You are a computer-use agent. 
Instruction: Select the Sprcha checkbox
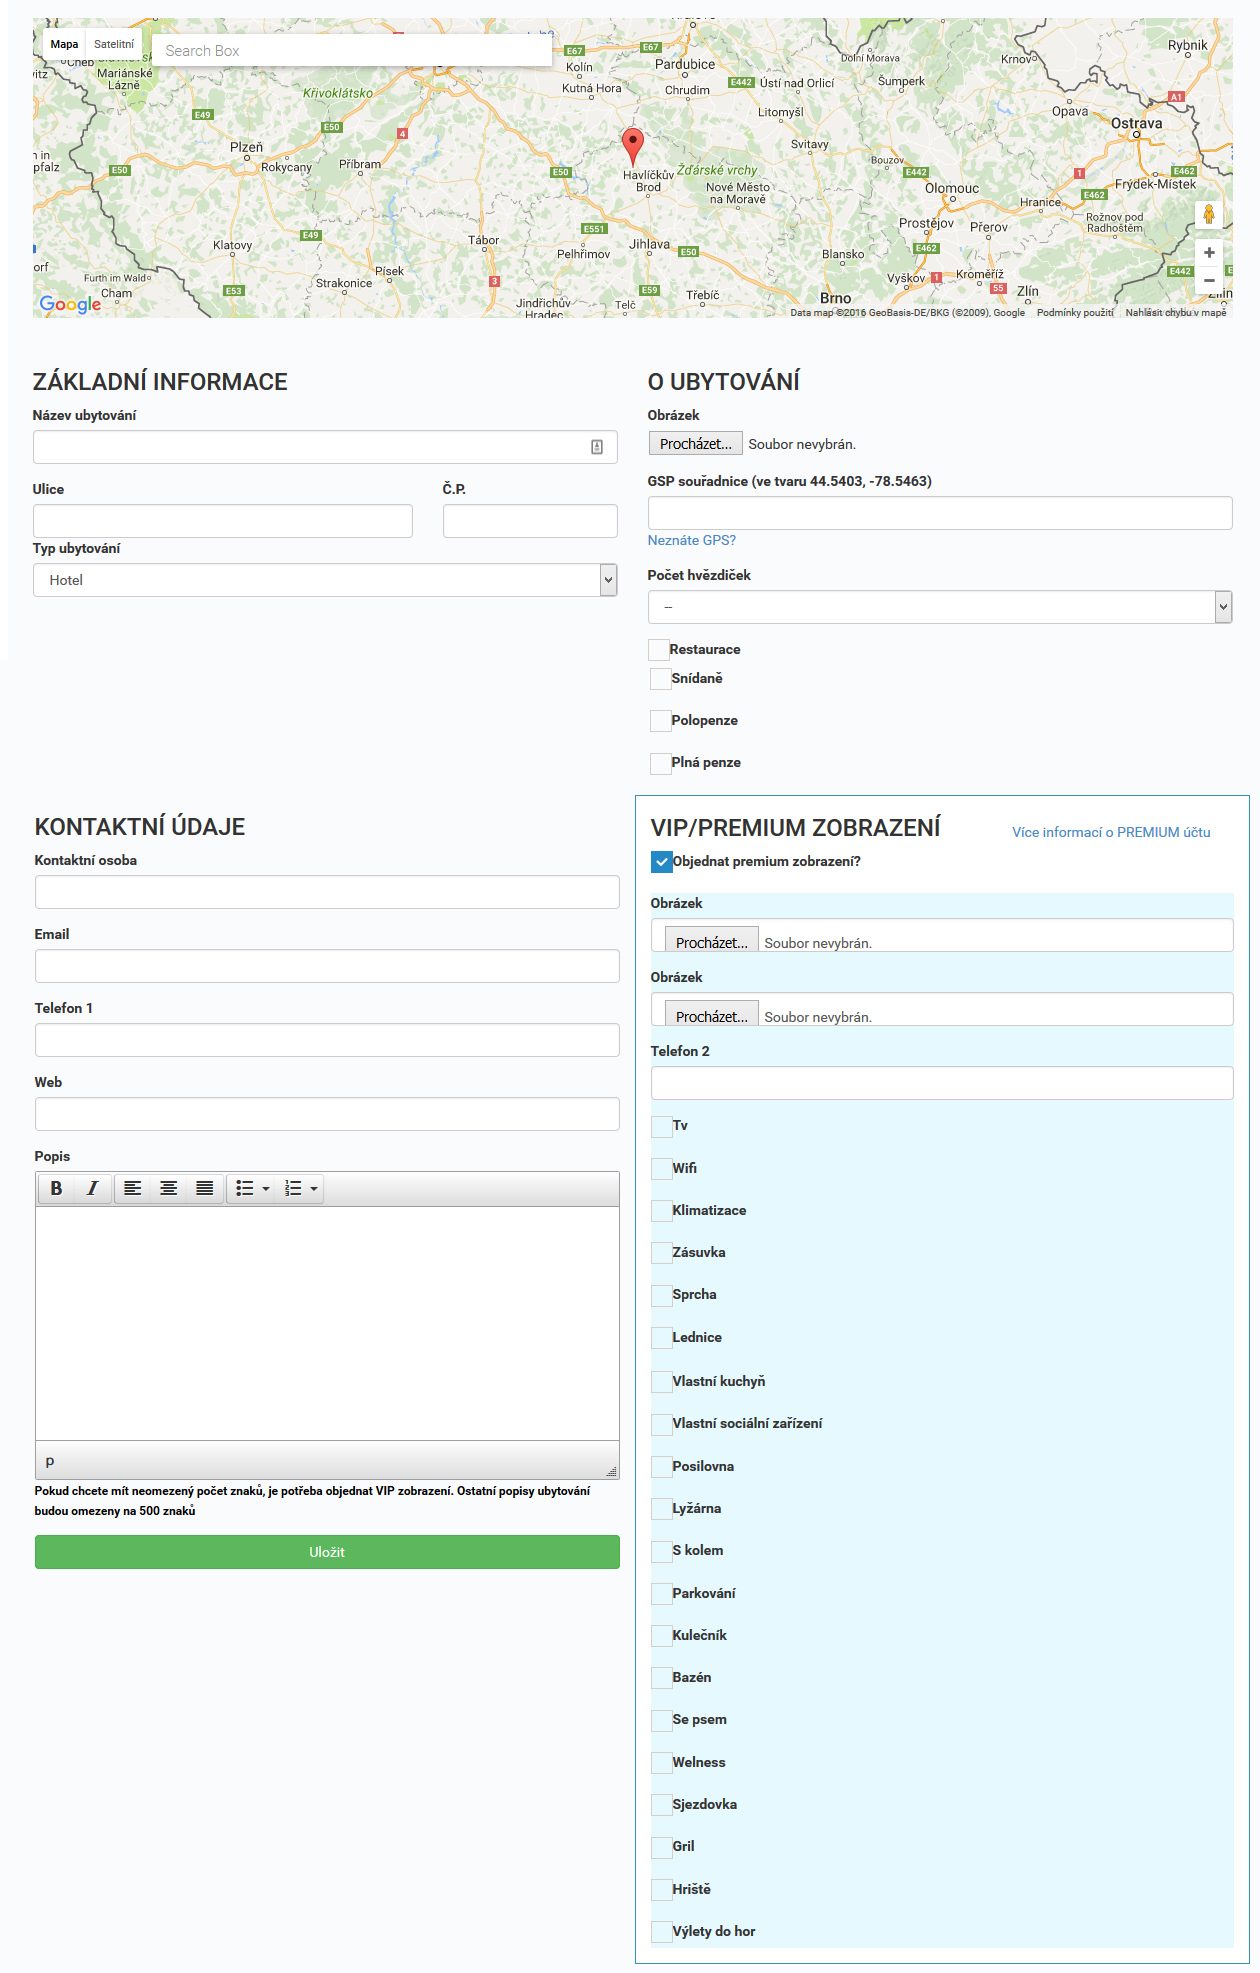pos(661,1296)
